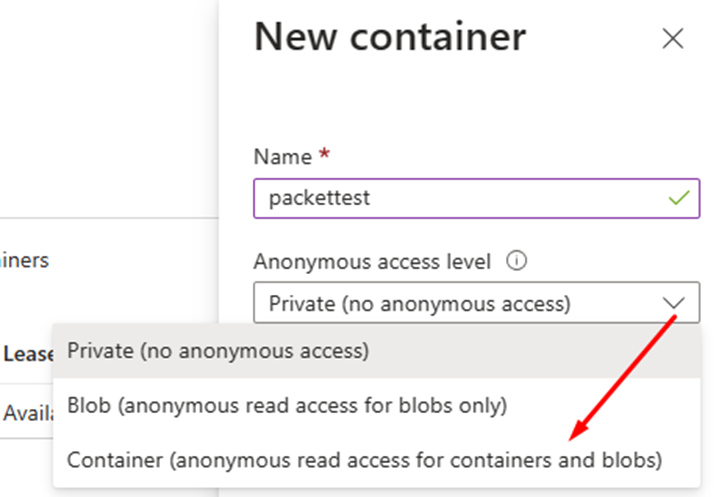
Task: Pick Container anonymous read access option
Action: point(364,460)
